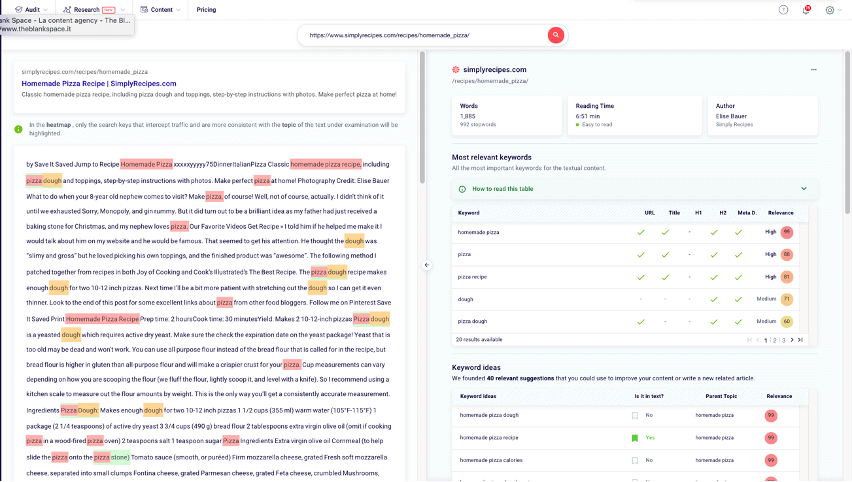Click the Words stat card
The width and height of the screenshot is (852, 482).
[507, 116]
